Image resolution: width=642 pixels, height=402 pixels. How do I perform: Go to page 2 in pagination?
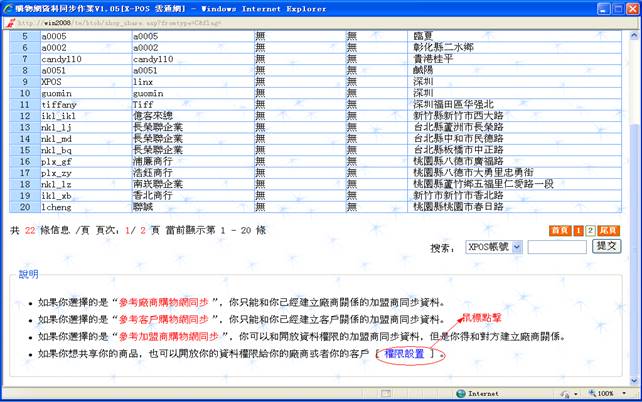point(590,230)
